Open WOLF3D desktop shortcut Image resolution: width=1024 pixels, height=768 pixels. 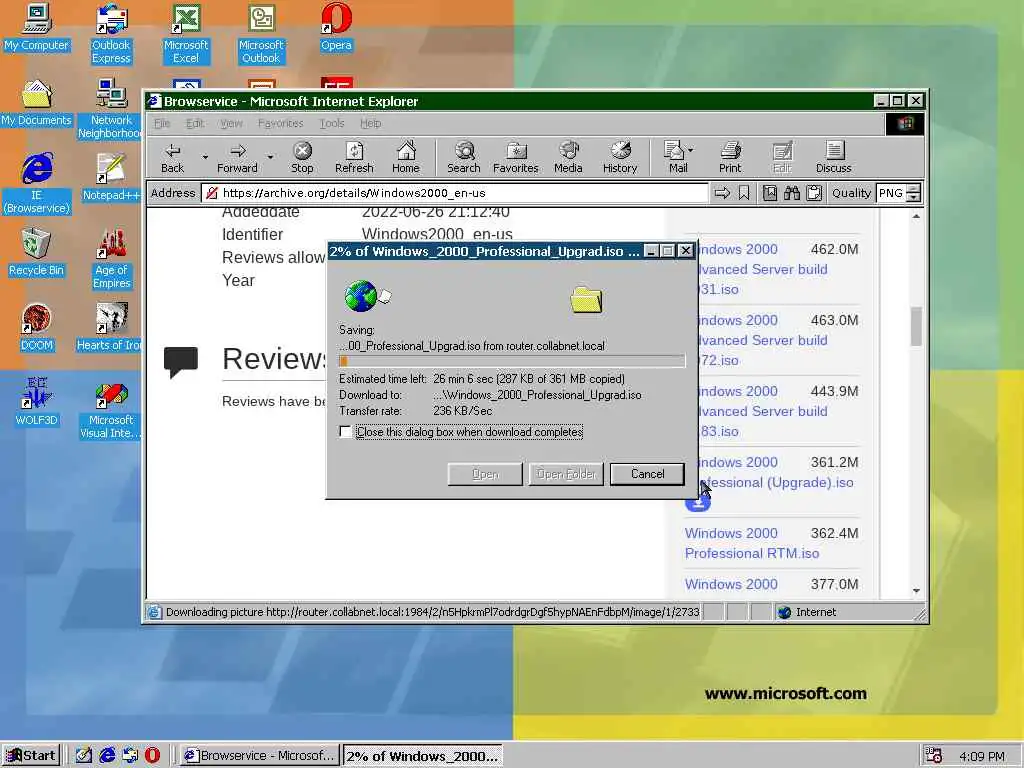37,402
